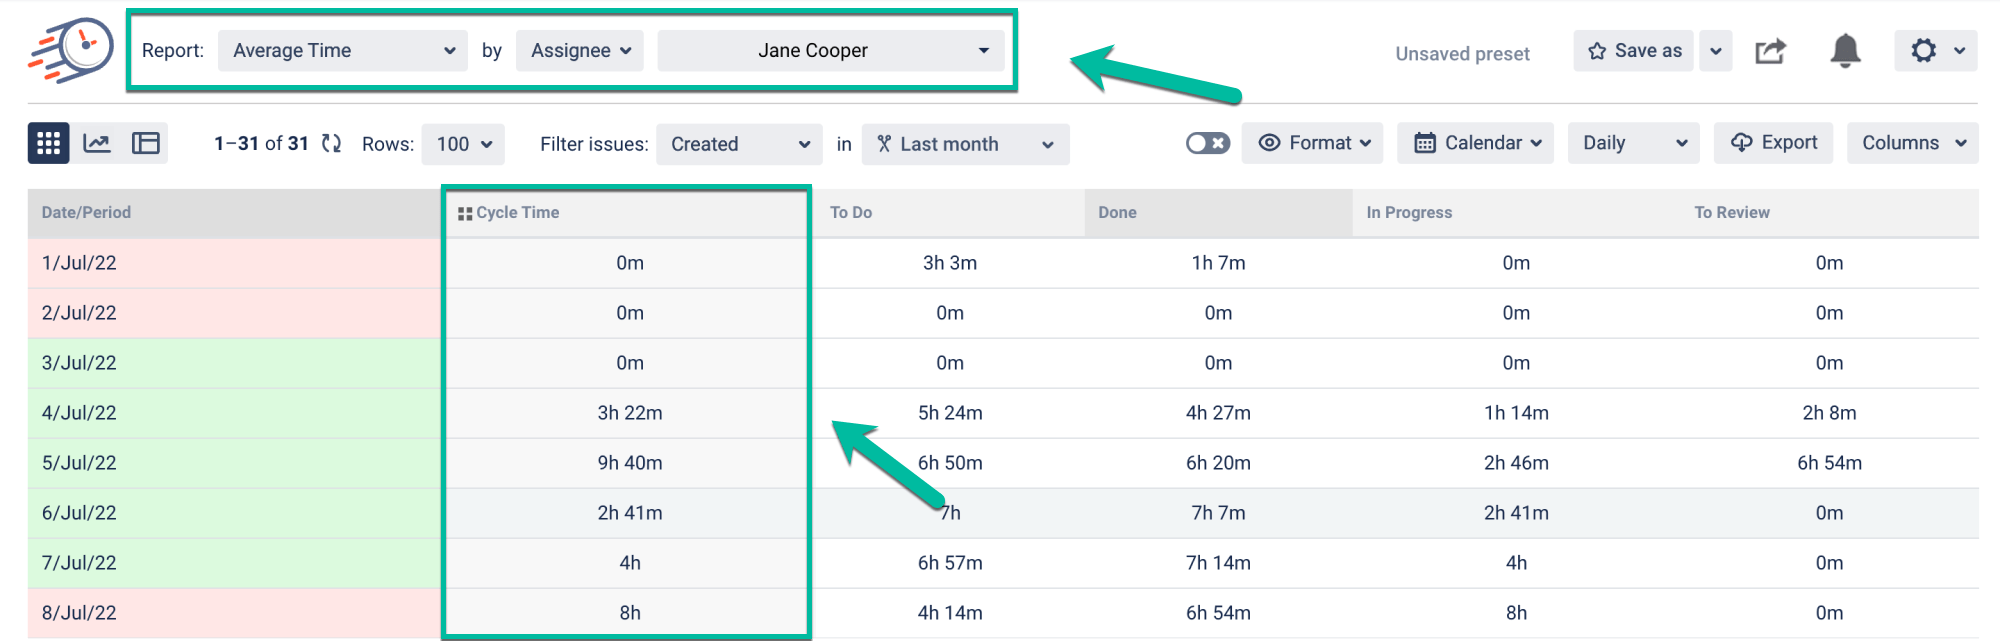
Task: Toggle the switch left of Format
Action: 1208,143
